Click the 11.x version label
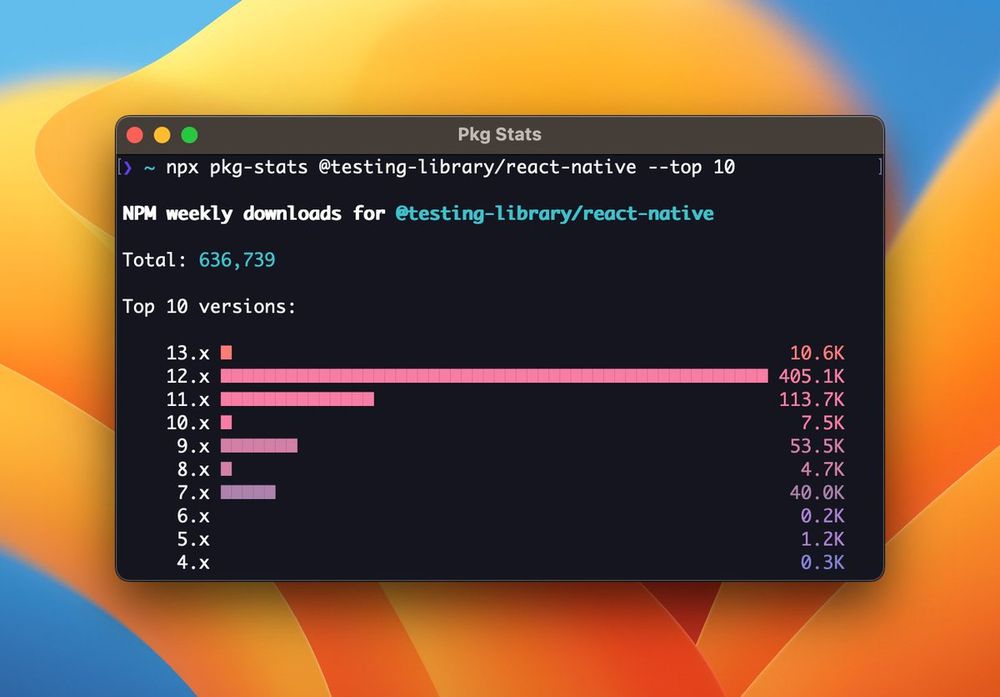The image size is (1000, 697). pos(188,399)
